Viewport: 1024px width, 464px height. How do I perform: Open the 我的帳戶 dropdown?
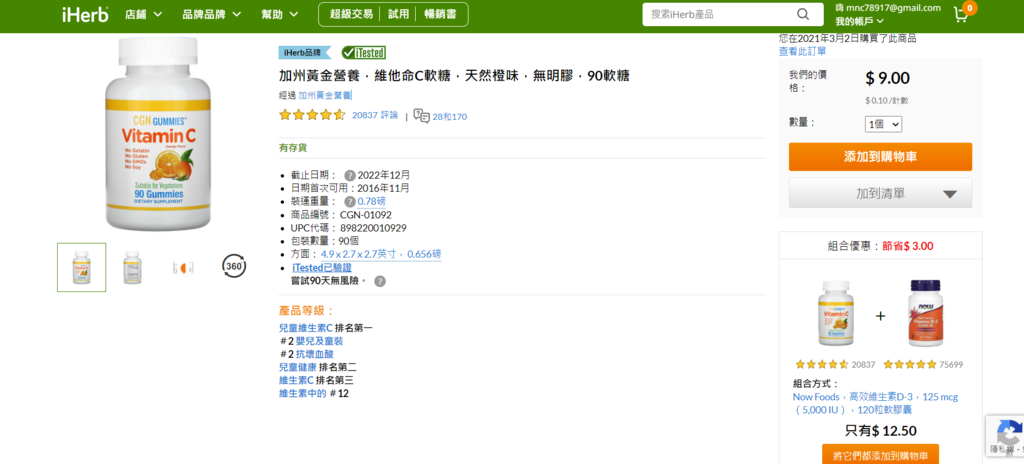(x=859, y=21)
